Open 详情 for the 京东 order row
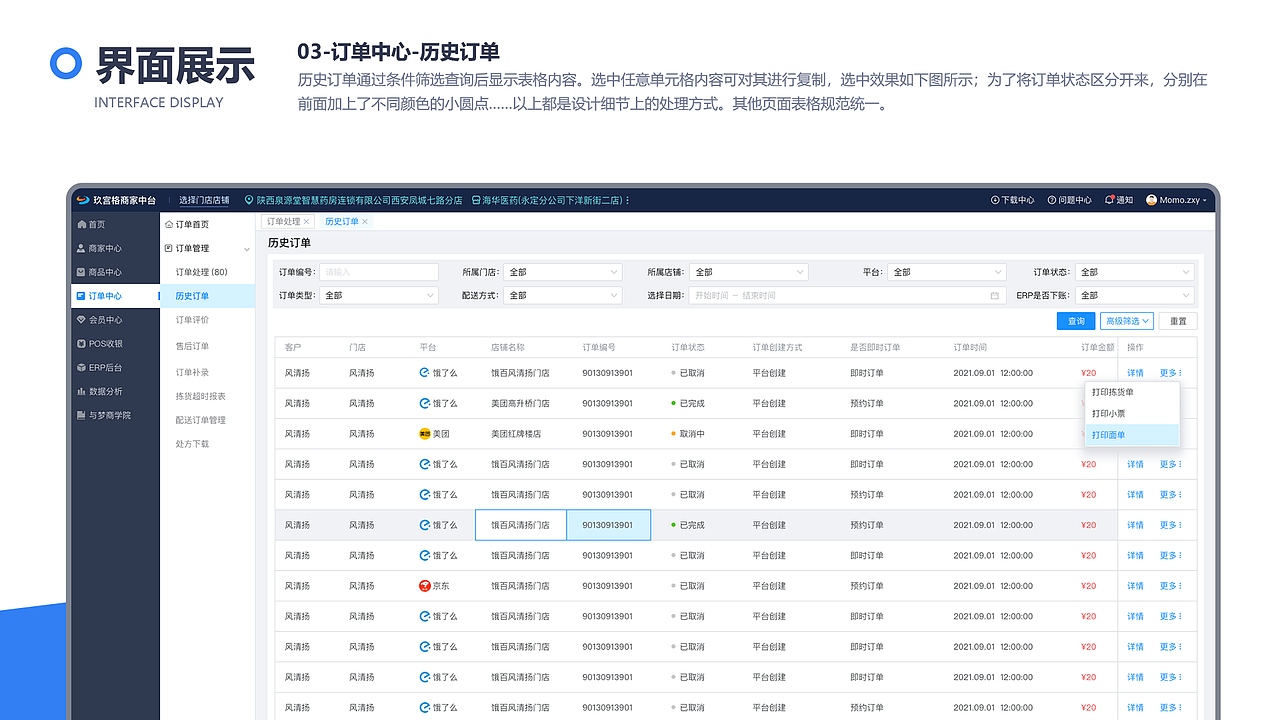Viewport: 1280px width, 720px height. click(1135, 586)
